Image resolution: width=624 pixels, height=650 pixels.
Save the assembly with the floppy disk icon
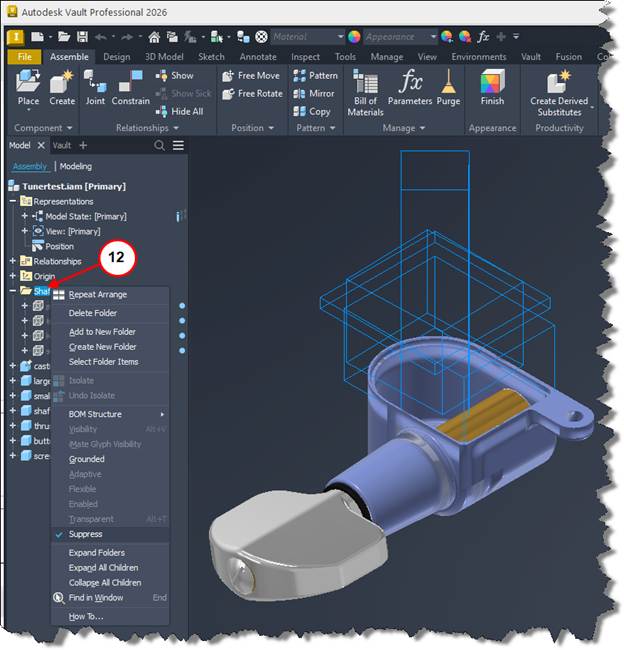[x=83, y=37]
